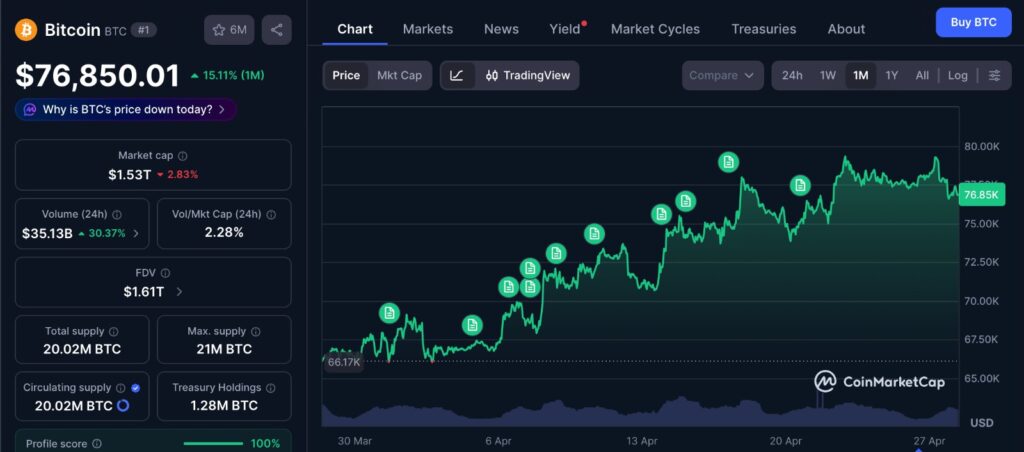Click the Profile score progress bar
The width and height of the screenshot is (1024, 452).
coord(214,444)
